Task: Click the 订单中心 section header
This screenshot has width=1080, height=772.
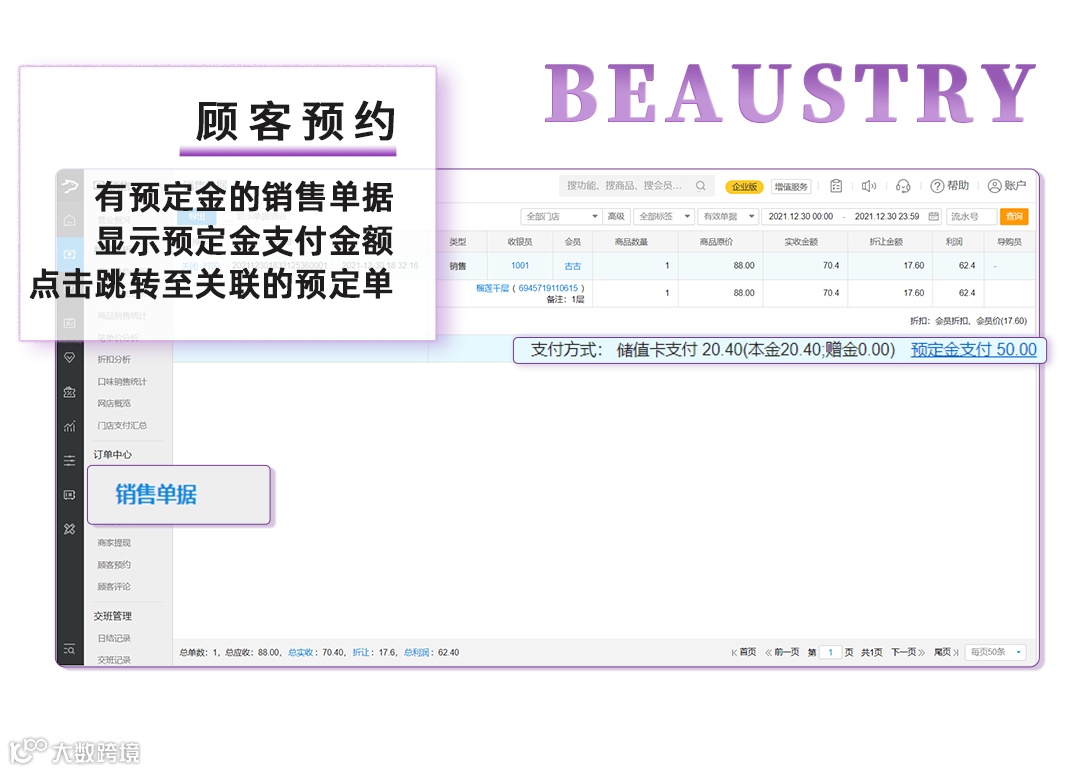Action: (112, 455)
